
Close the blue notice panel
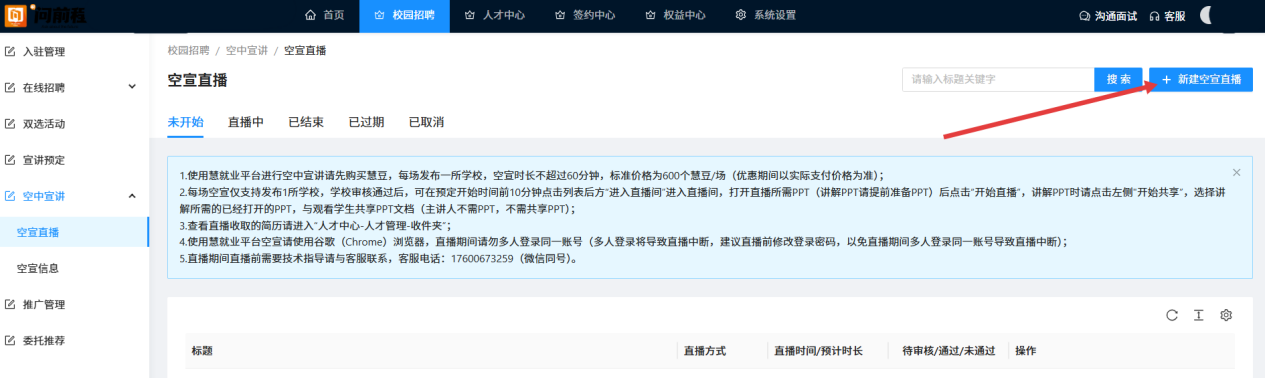pyautogui.click(x=1236, y=172)
